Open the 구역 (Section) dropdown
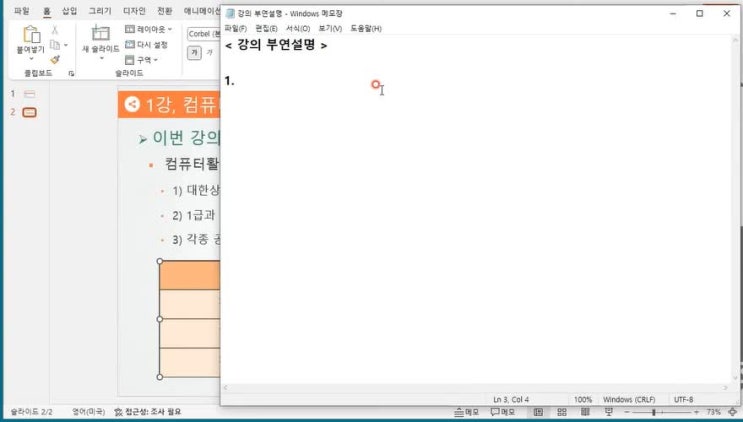The height and width of the screenshot is (422, 743). [147, 60]
